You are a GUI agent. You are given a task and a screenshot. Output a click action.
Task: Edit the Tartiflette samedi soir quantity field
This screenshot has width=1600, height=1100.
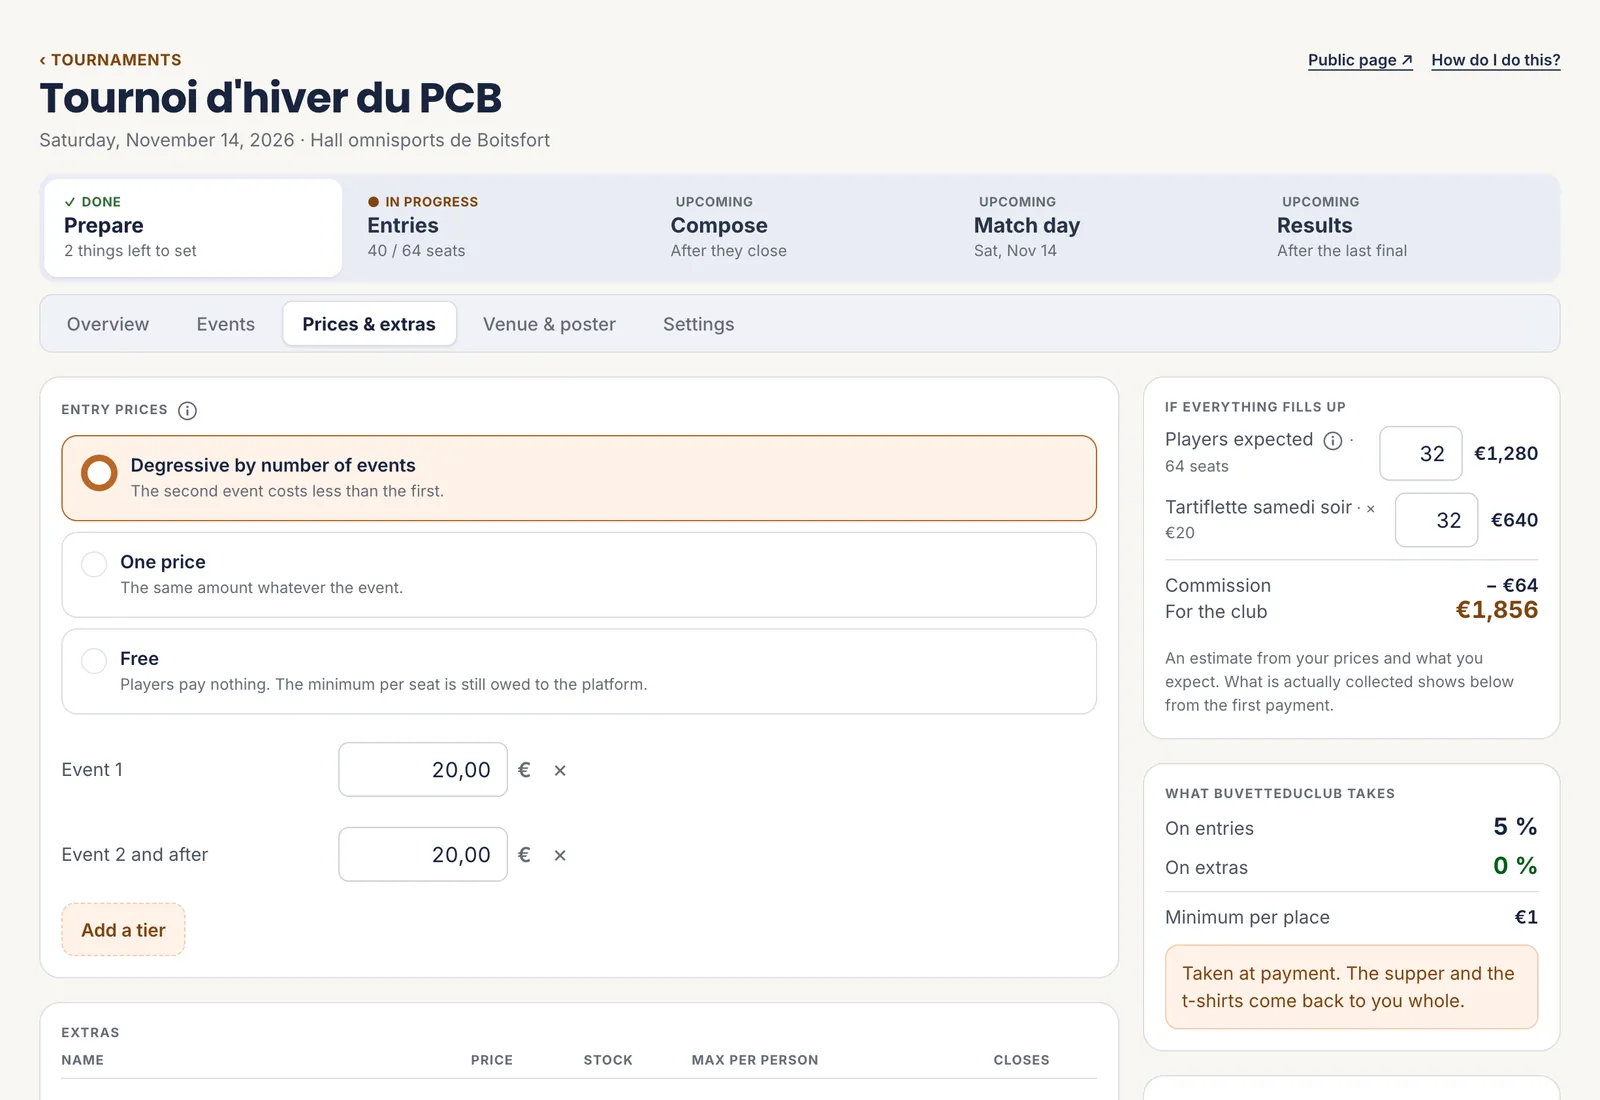(1437, 520)
